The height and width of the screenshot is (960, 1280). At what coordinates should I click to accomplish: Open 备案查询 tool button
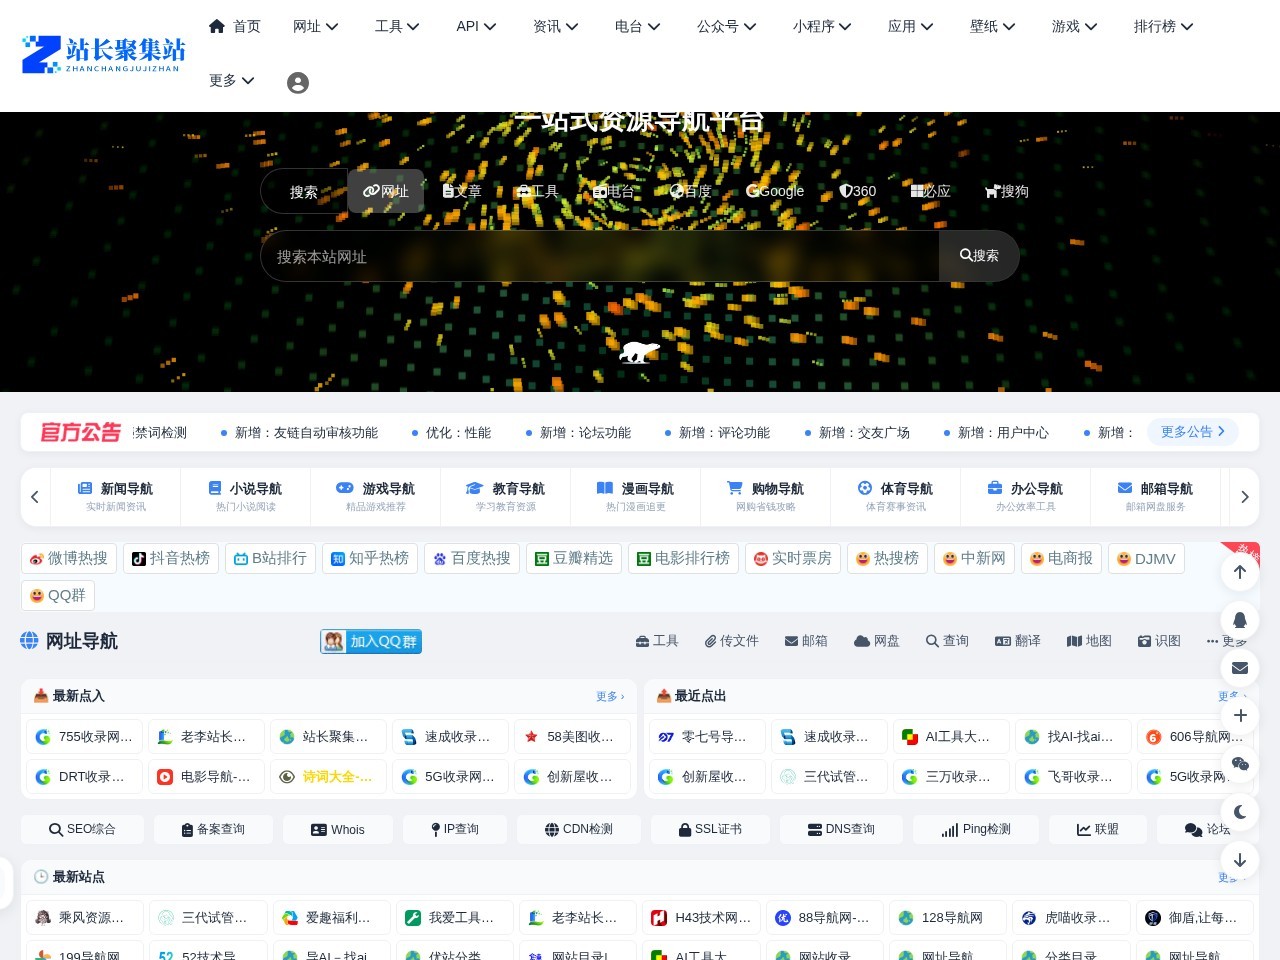[213, 830]
